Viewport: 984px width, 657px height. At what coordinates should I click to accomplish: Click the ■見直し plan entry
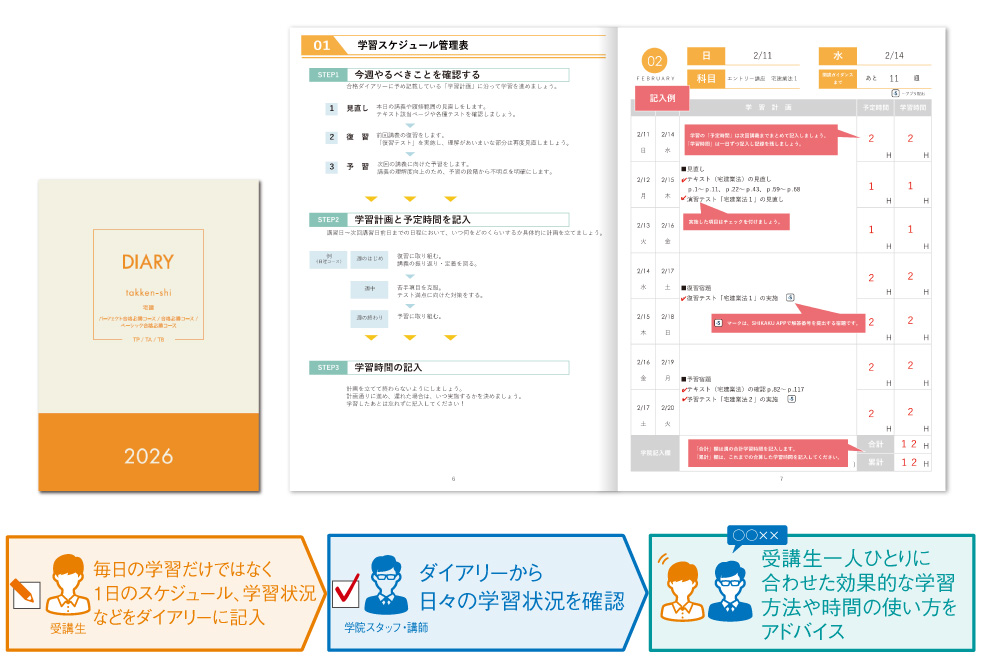693,169
